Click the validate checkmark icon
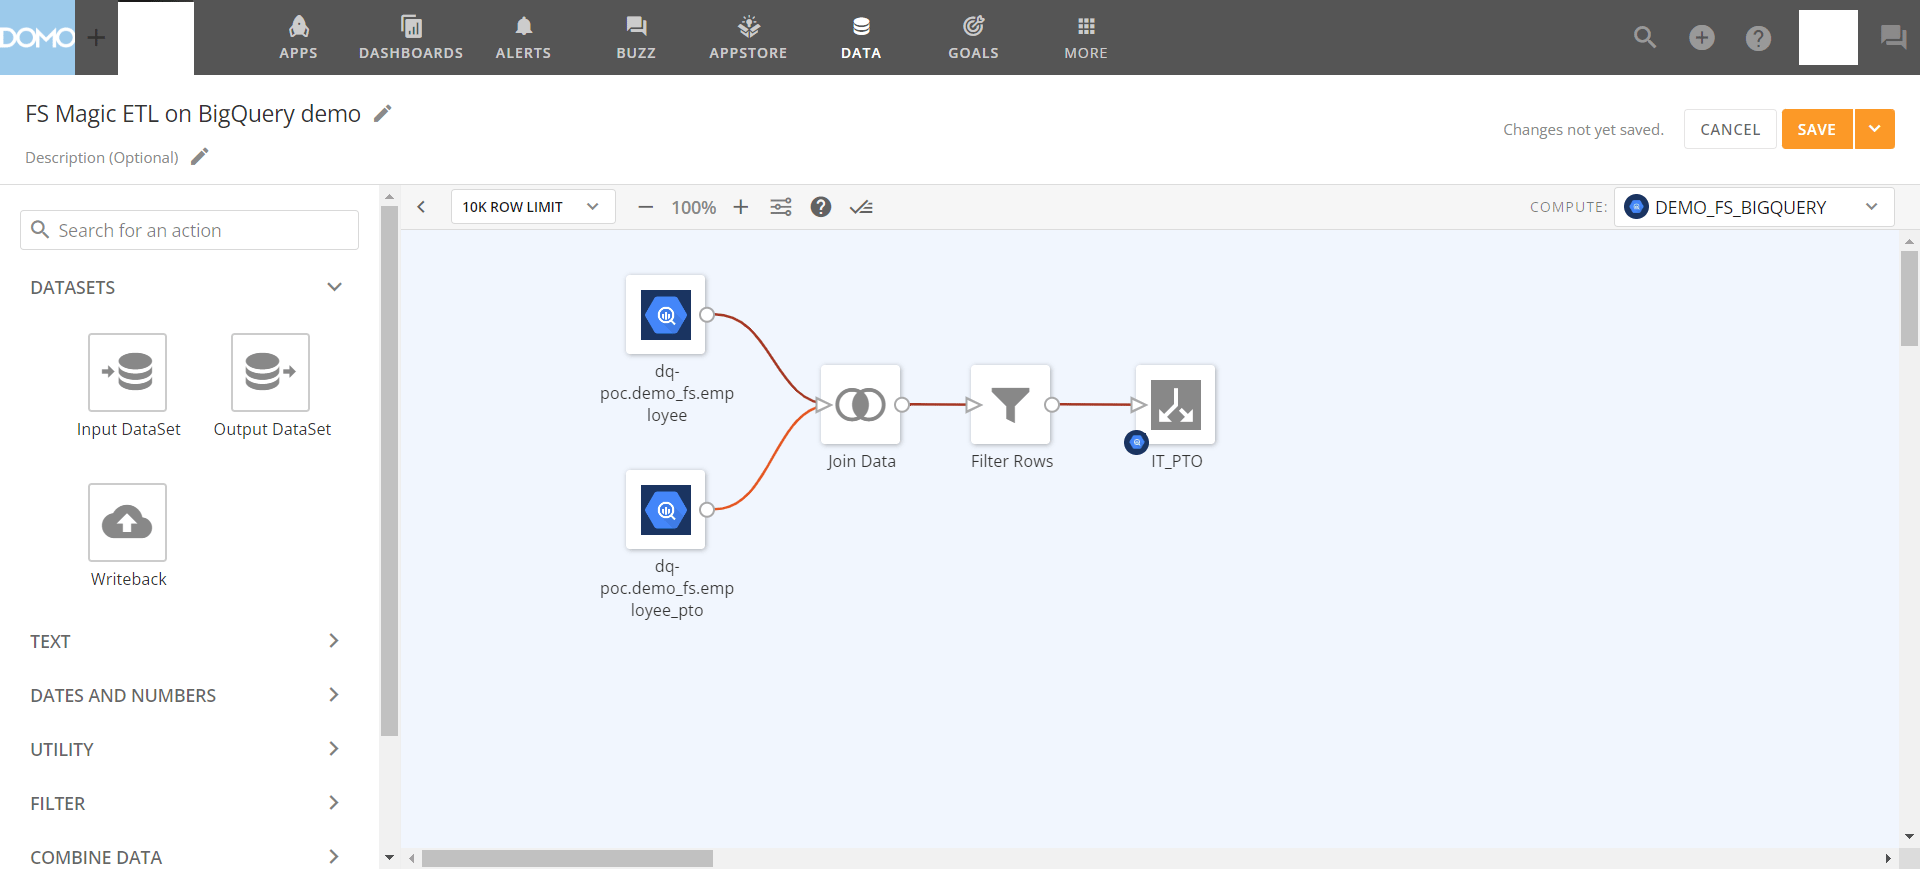This screenshot has height=869, width=1920. tap(861, 207)
